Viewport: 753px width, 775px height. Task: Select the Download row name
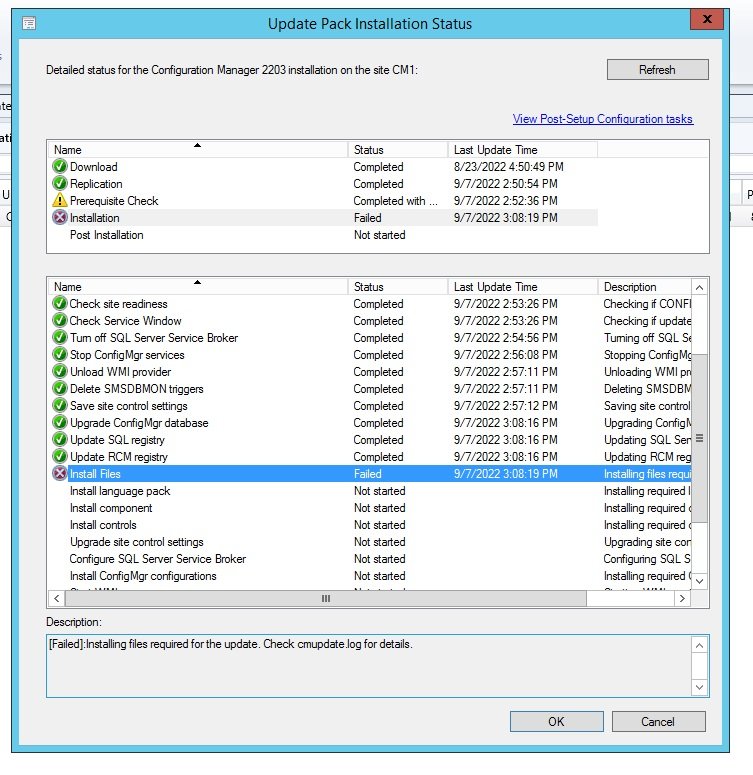click(93, 167)
